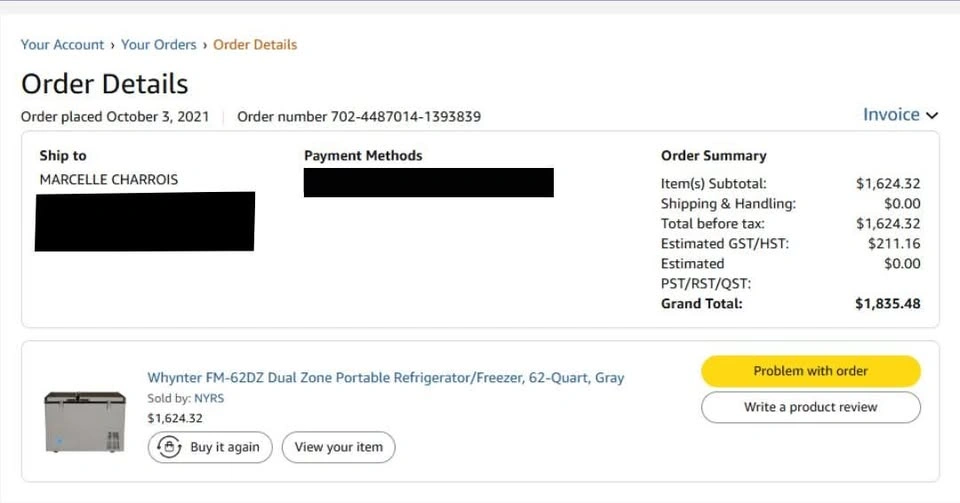The height and width of the screenshot is (503, 960).
Task: Visit the NYRS seller page
Action: click(x=209, y=398)
